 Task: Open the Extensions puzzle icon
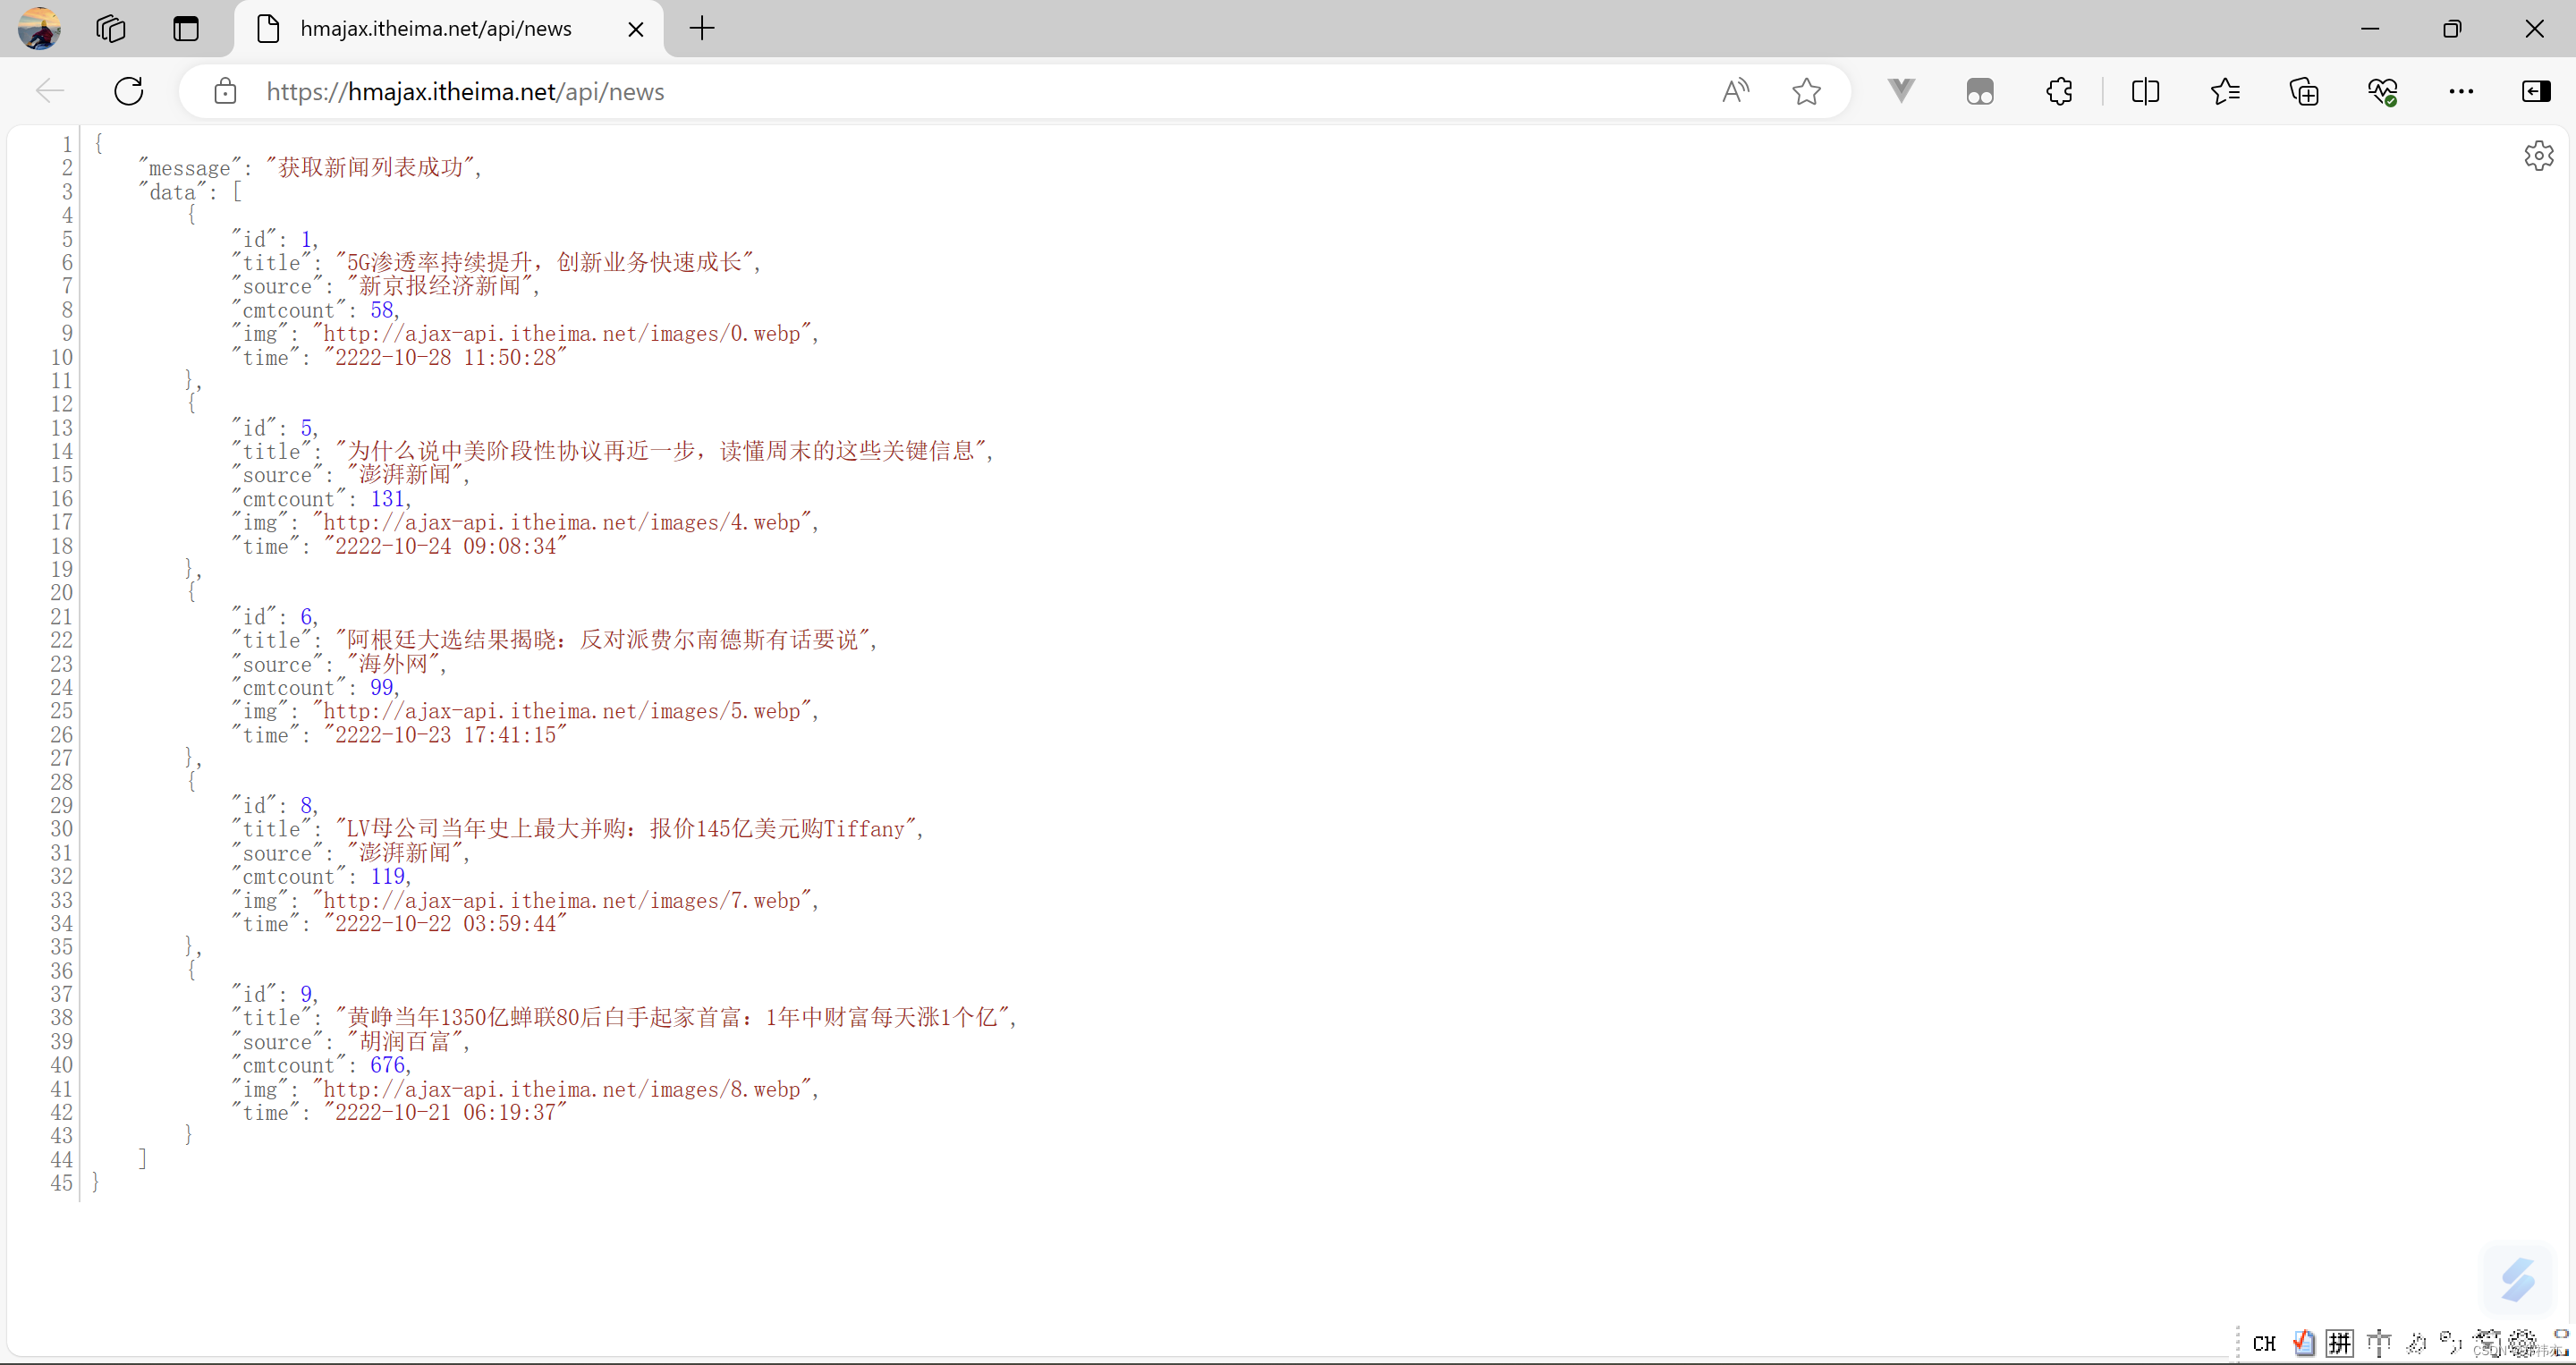[x=2059, y=91]
